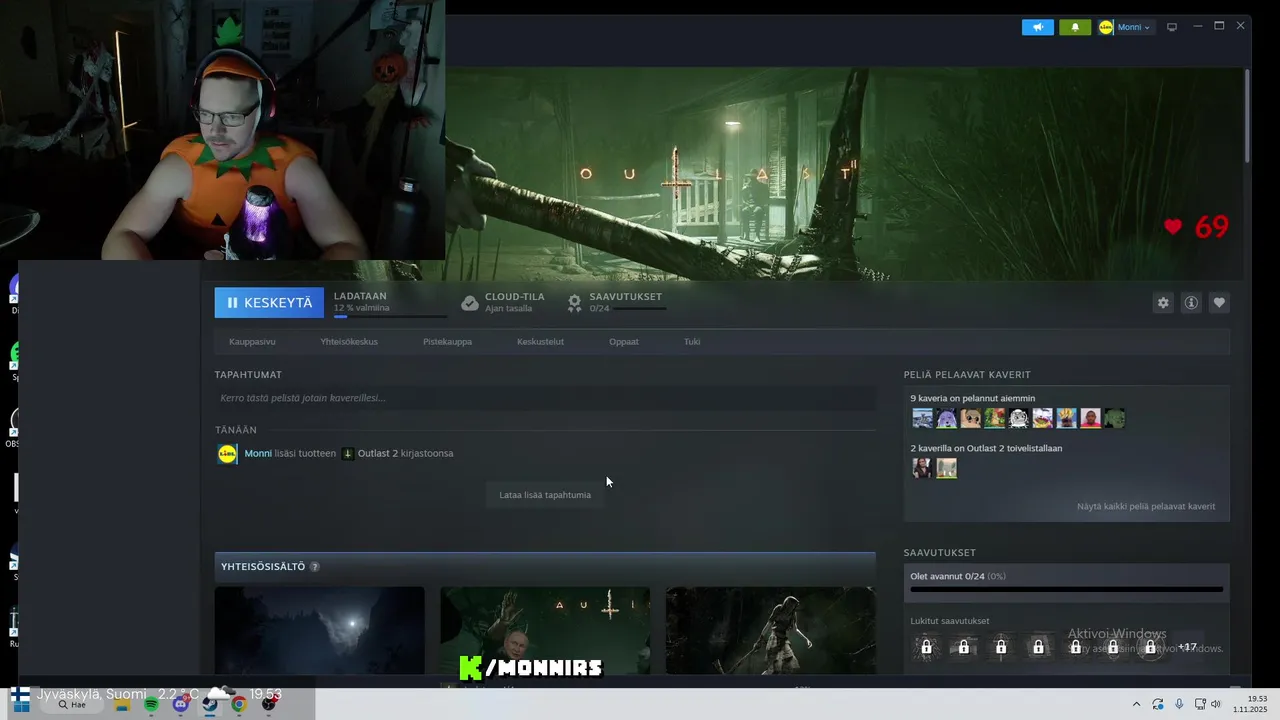This screenshot has height=720, width=1280.
Task: Open the Monni profile link in activity feed
Action: pos(258,453)
